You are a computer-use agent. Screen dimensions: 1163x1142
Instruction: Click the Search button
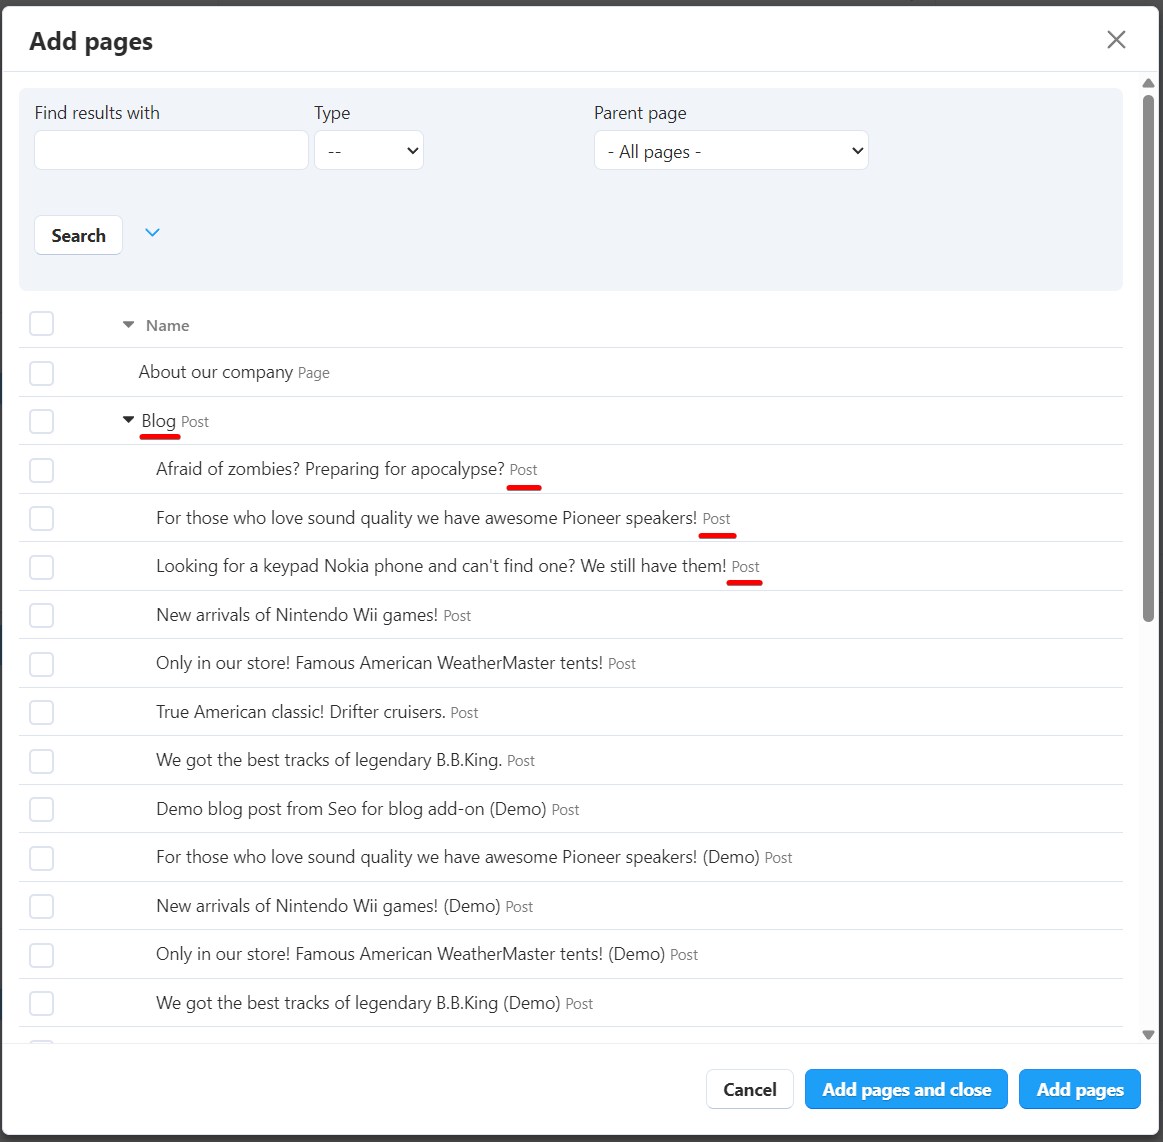pos(78,236)
